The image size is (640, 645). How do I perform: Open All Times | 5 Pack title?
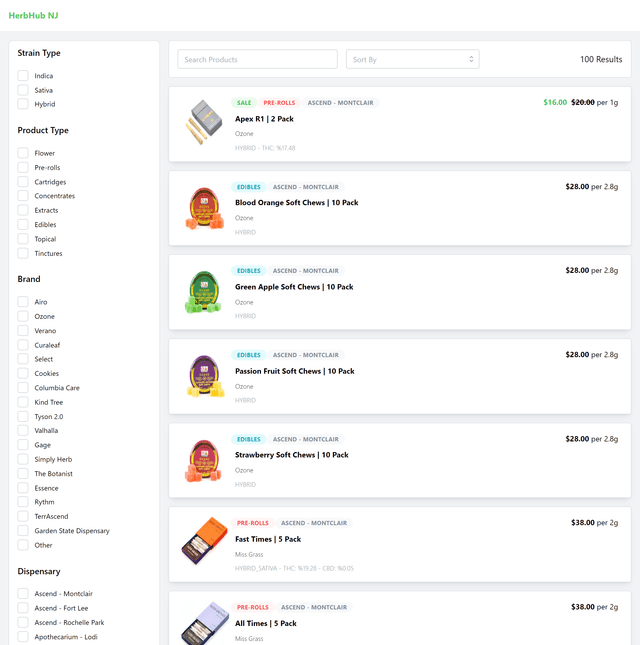click(266, 624)
